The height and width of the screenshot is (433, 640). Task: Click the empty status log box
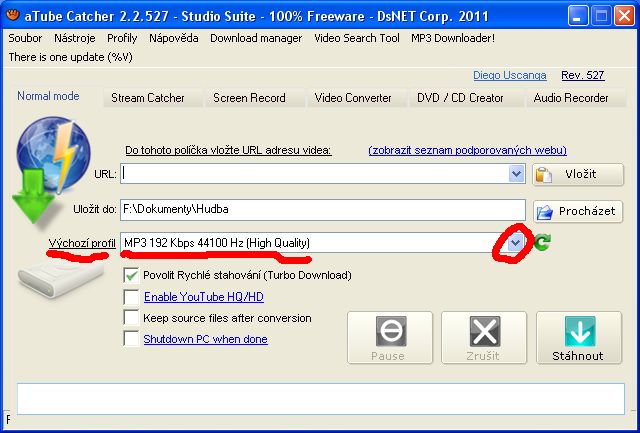click(321, 399)
